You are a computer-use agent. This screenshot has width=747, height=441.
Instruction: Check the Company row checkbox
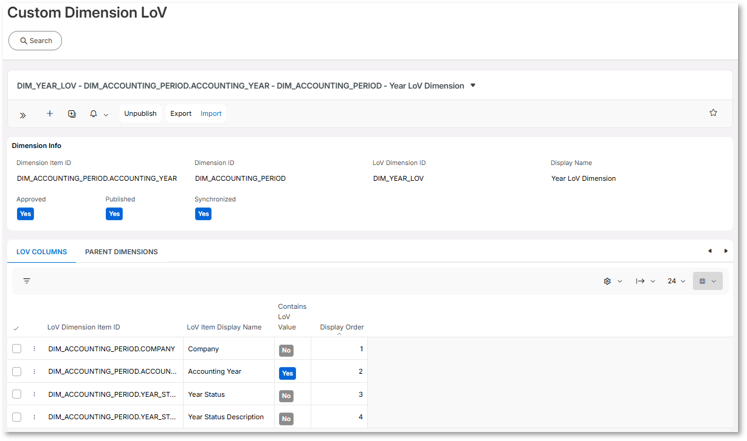pos(17,349)
